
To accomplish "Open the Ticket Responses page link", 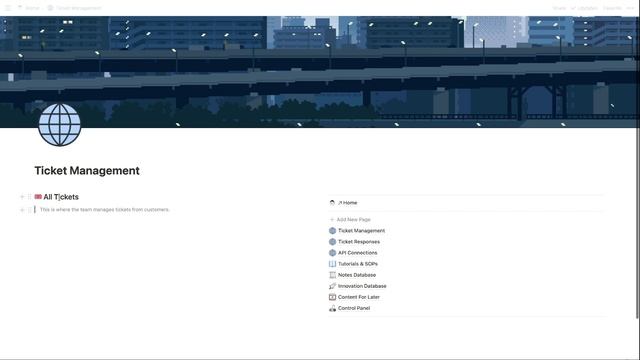I will (359, 242).
